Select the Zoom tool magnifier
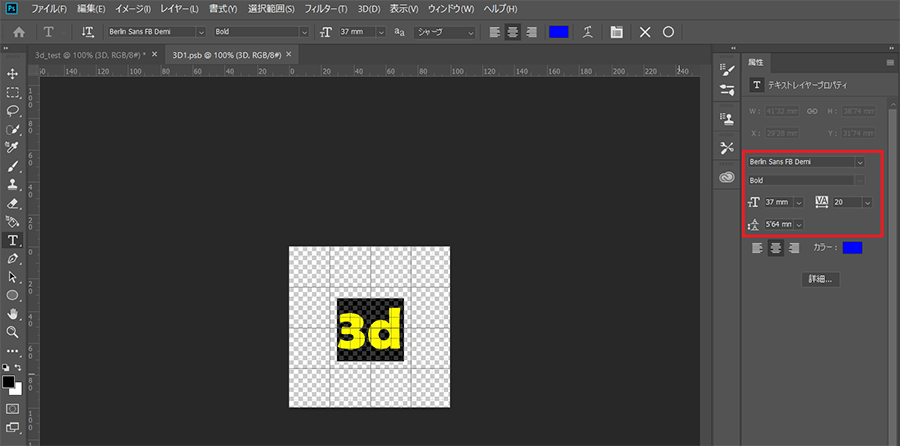 click(13, 331)
